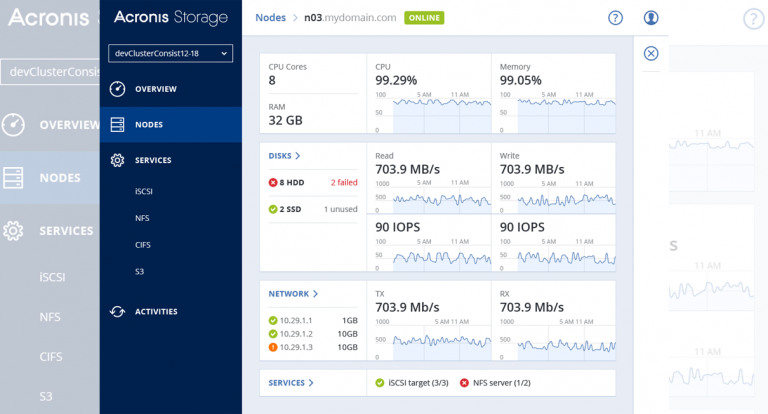Viewport: 768px width, 414px height.
Task: Expand the DISKS section chevron
Action: (x=298, y=156)
